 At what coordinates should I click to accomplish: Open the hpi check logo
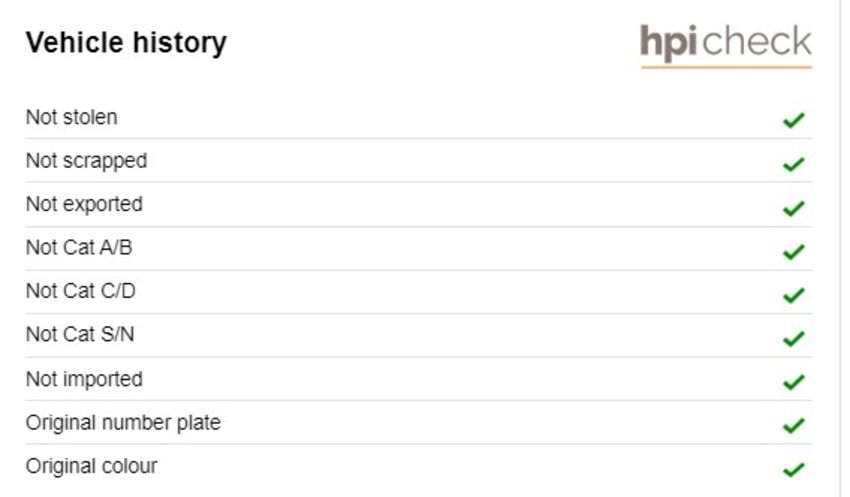pos(726,46)
